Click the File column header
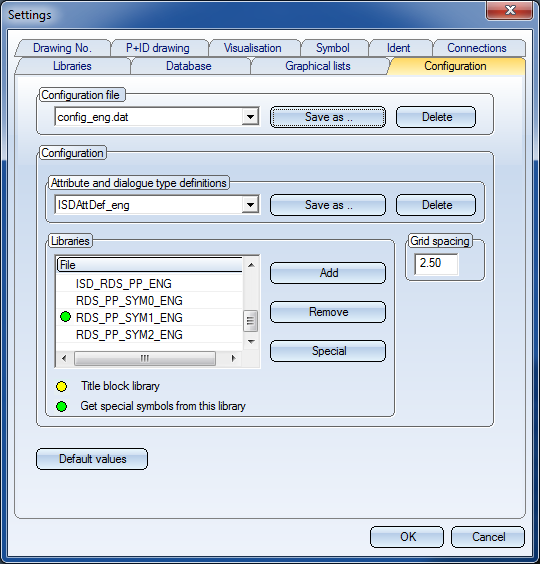540x564 pixels. (150, 265)
